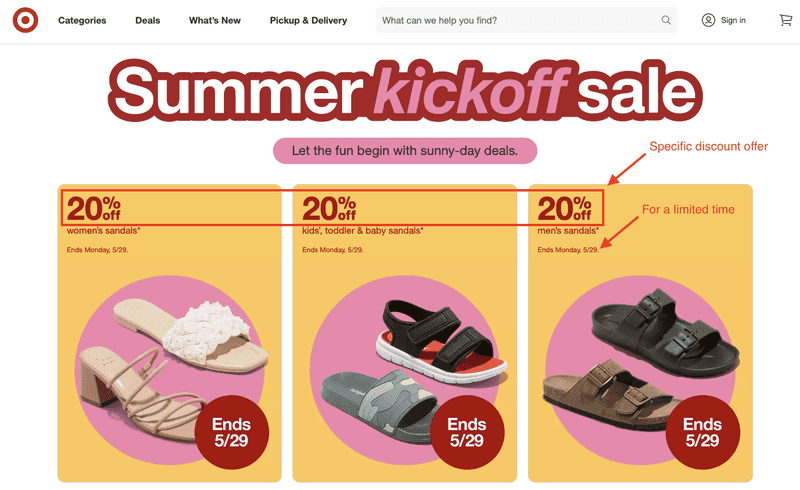Click 20% off kids', toddler & baby sandals
800x490 pixels.
[x=363, y=215]
